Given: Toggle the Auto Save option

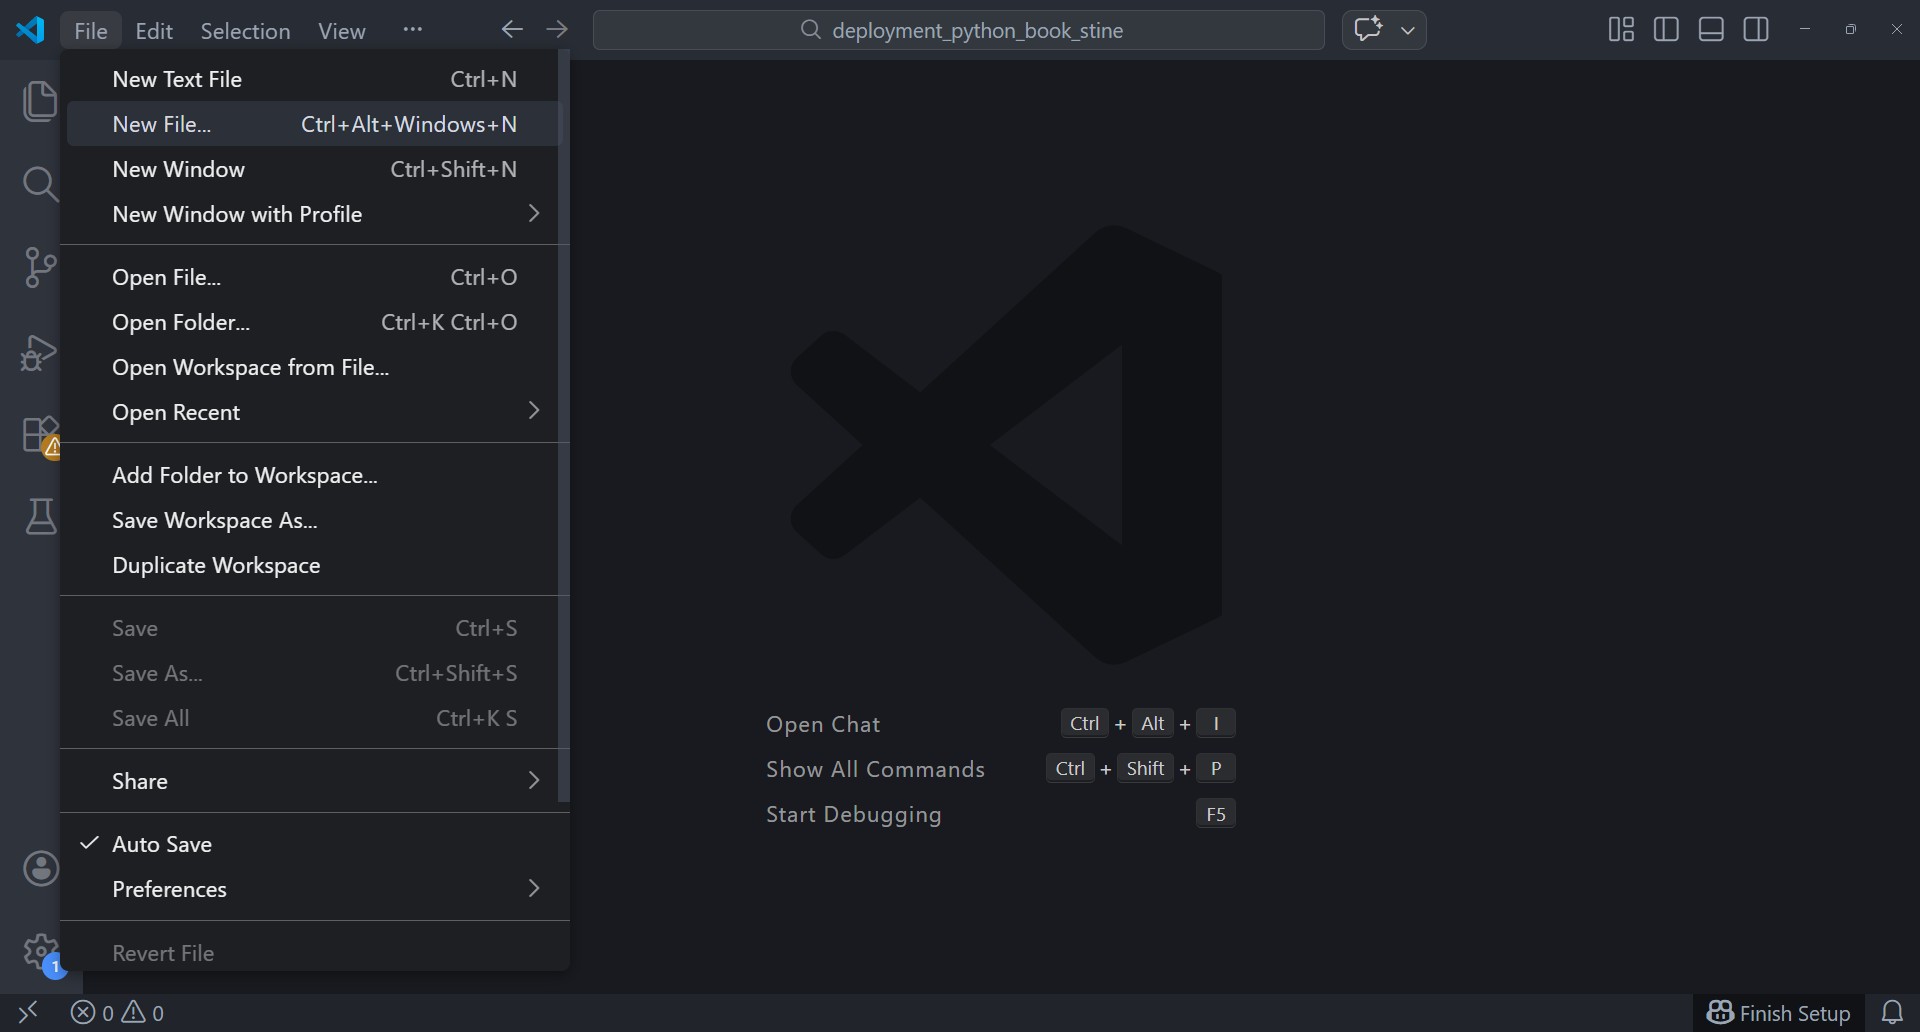Looking at the screenshot, I should coord(162,844).
